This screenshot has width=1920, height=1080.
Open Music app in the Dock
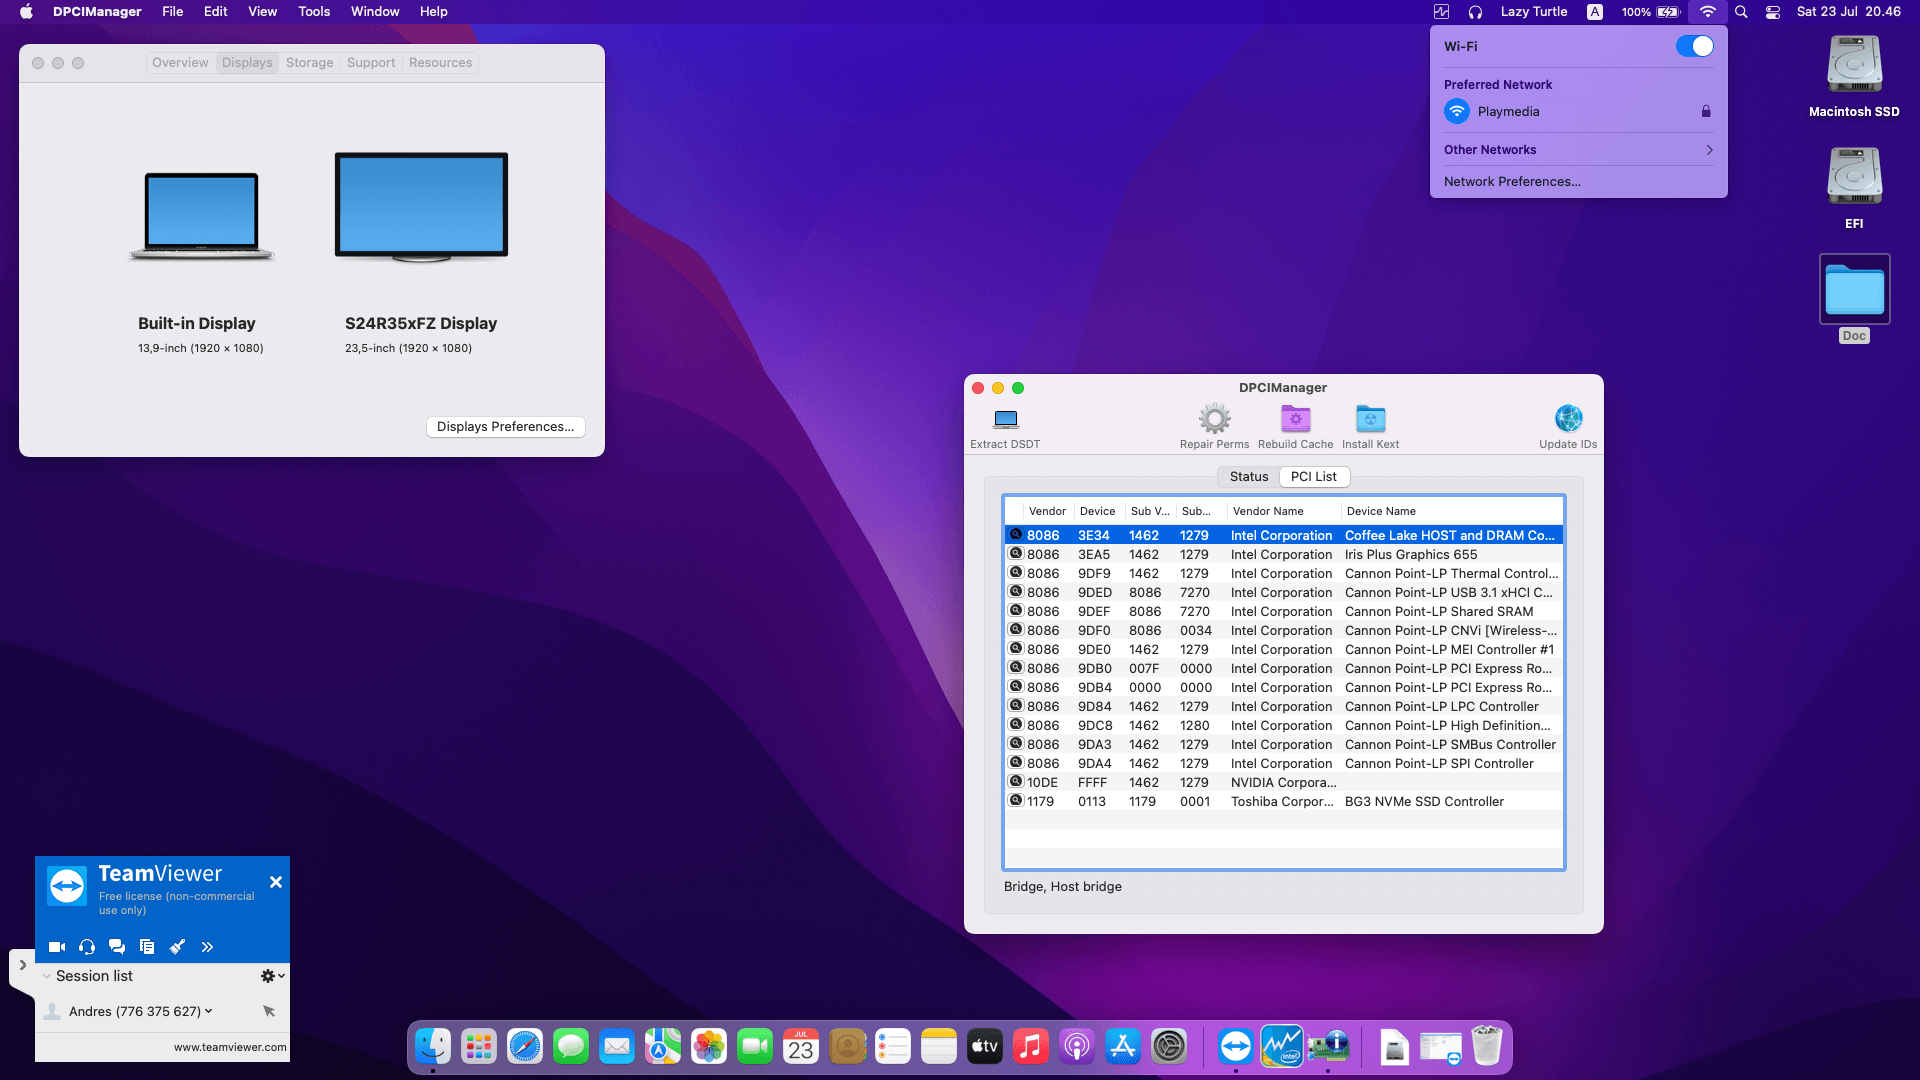pyautogui.click(x=1031, y=1047)
